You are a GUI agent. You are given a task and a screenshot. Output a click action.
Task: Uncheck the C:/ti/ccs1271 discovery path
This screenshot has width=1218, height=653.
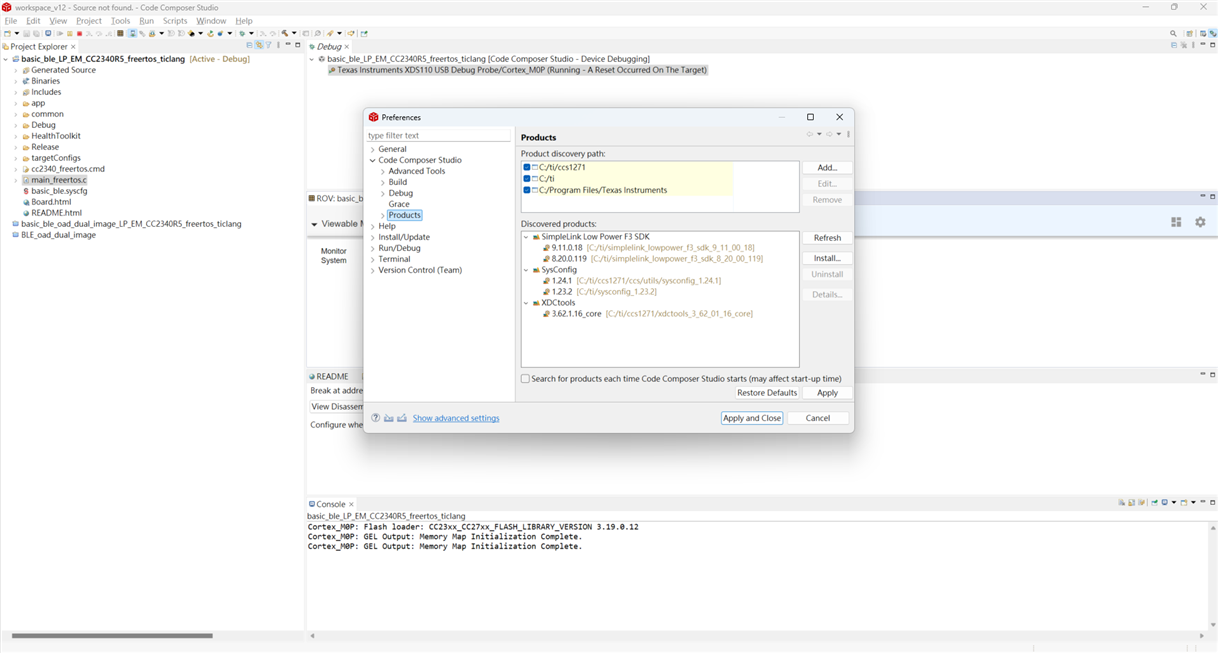pyautogui.click(x=527, y=167)
